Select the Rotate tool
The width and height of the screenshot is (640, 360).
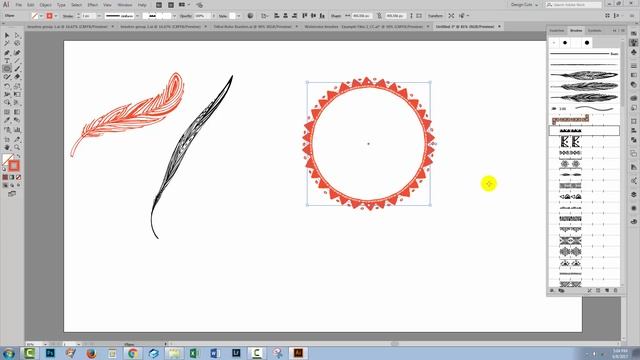click(x=7, y=86)
